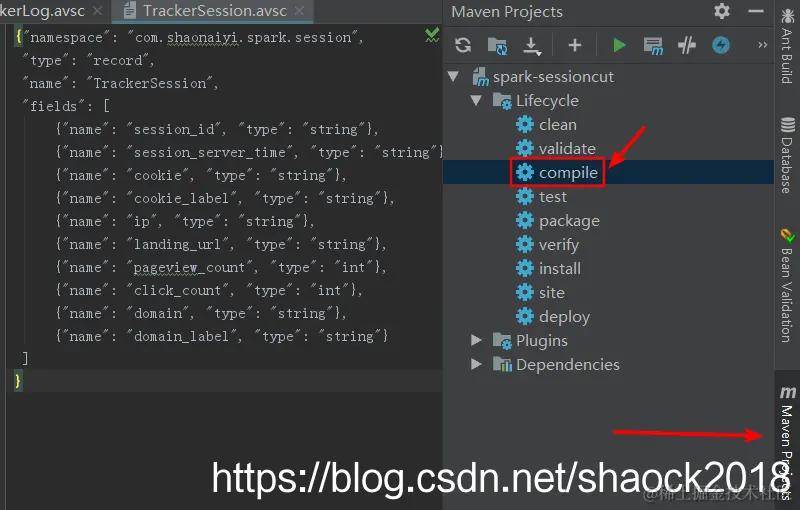Image resolution: width=800 pixels, height=510 pixels.
Task: Click Reimport All Maven Projects refresh icon
Action: click(x=463, y=45)
